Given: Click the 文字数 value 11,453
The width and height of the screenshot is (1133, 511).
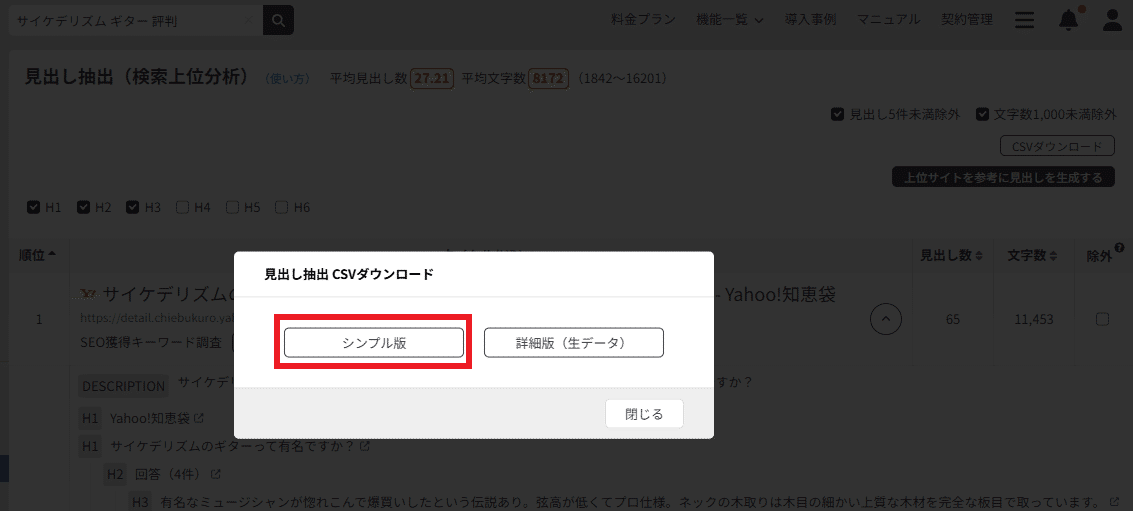Looking at the screenshot, I should pyautogui.click(x=1035, y=319).
